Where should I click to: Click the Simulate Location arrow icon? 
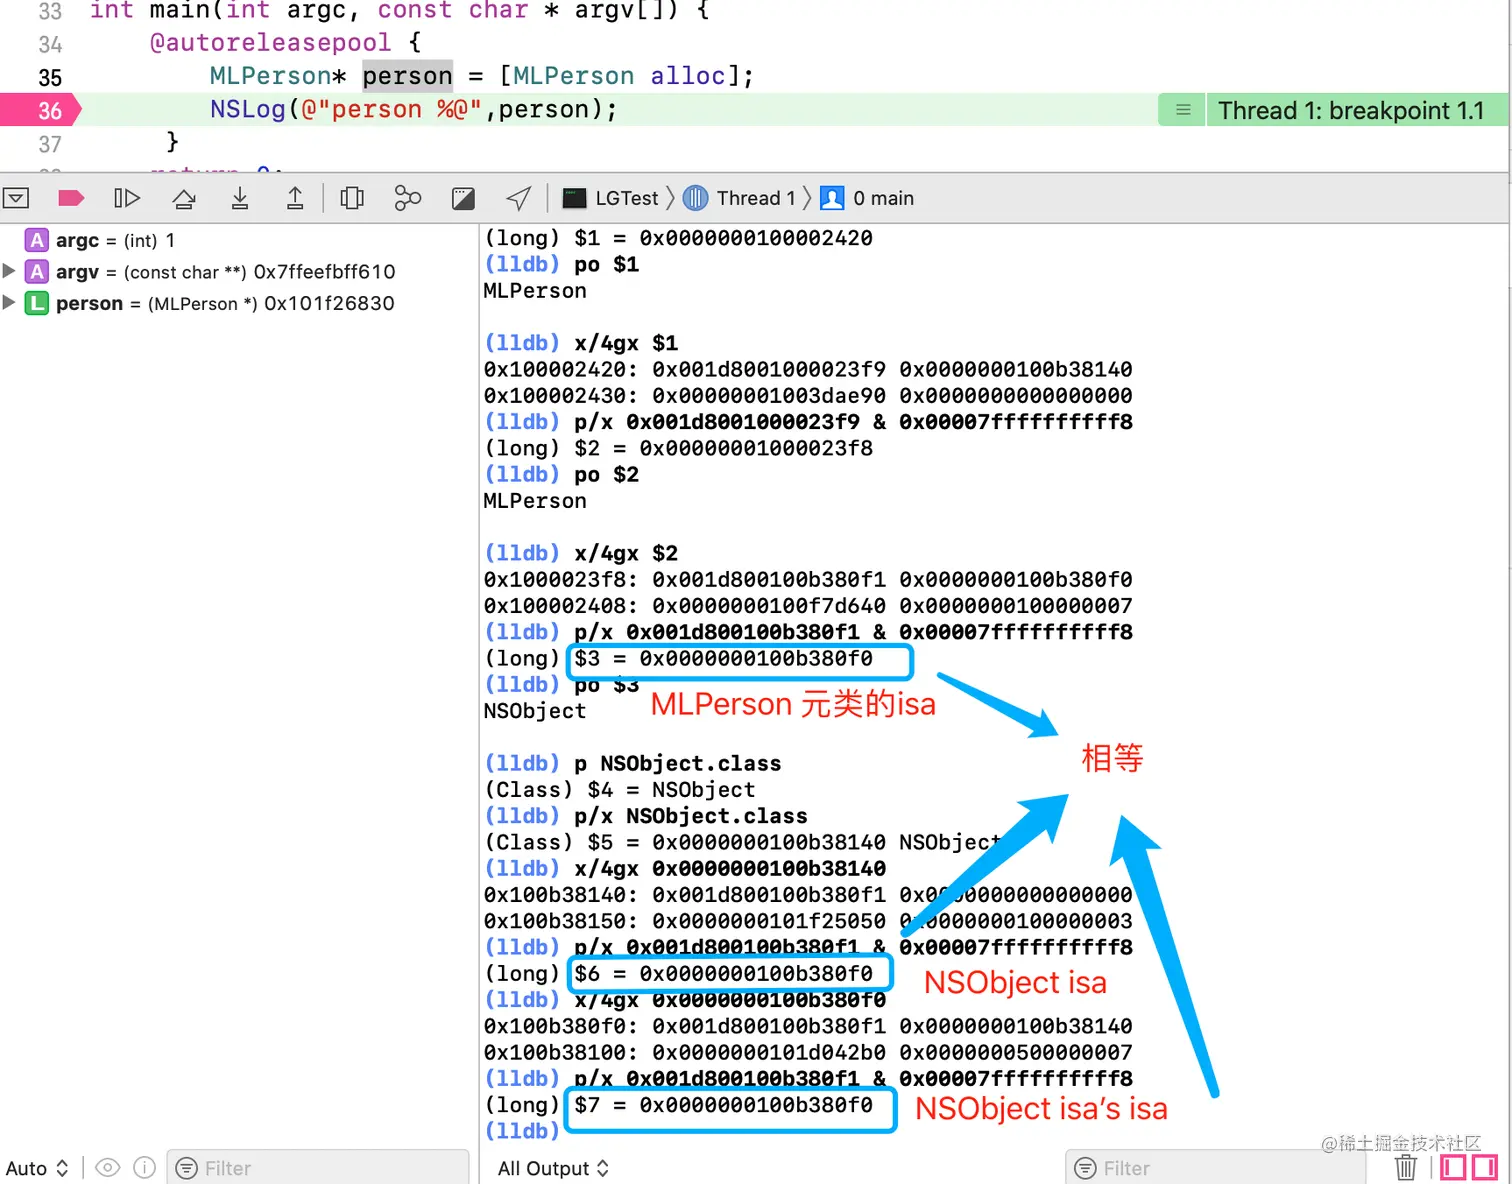(x=518, y=198)
